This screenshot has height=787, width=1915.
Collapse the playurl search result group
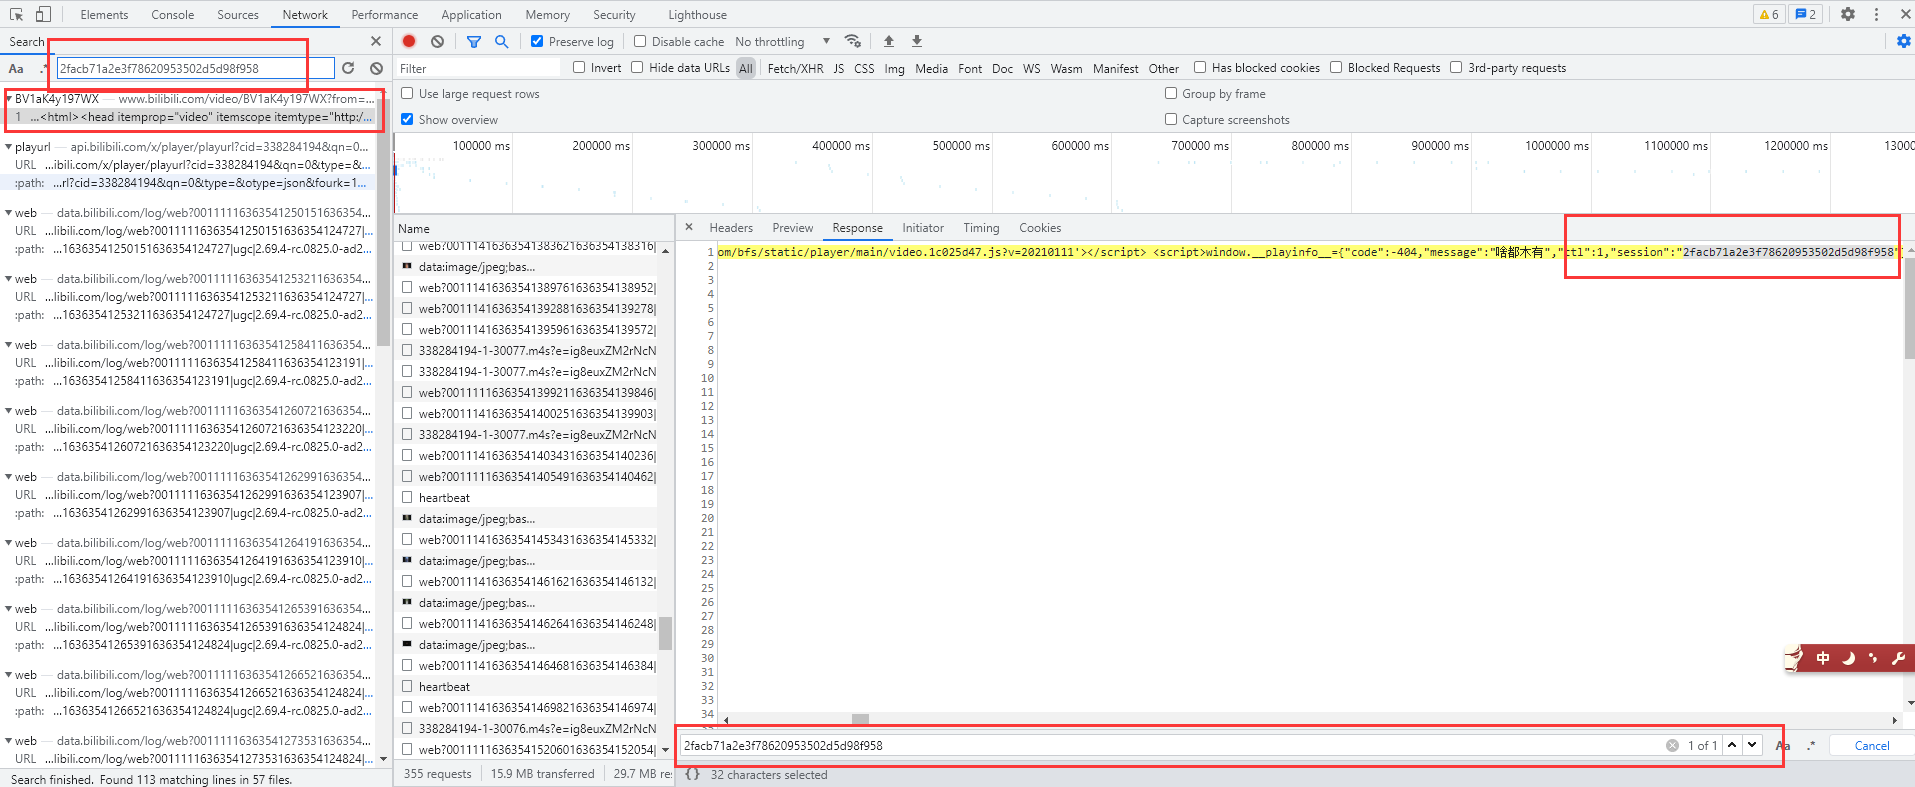(9, 147)
